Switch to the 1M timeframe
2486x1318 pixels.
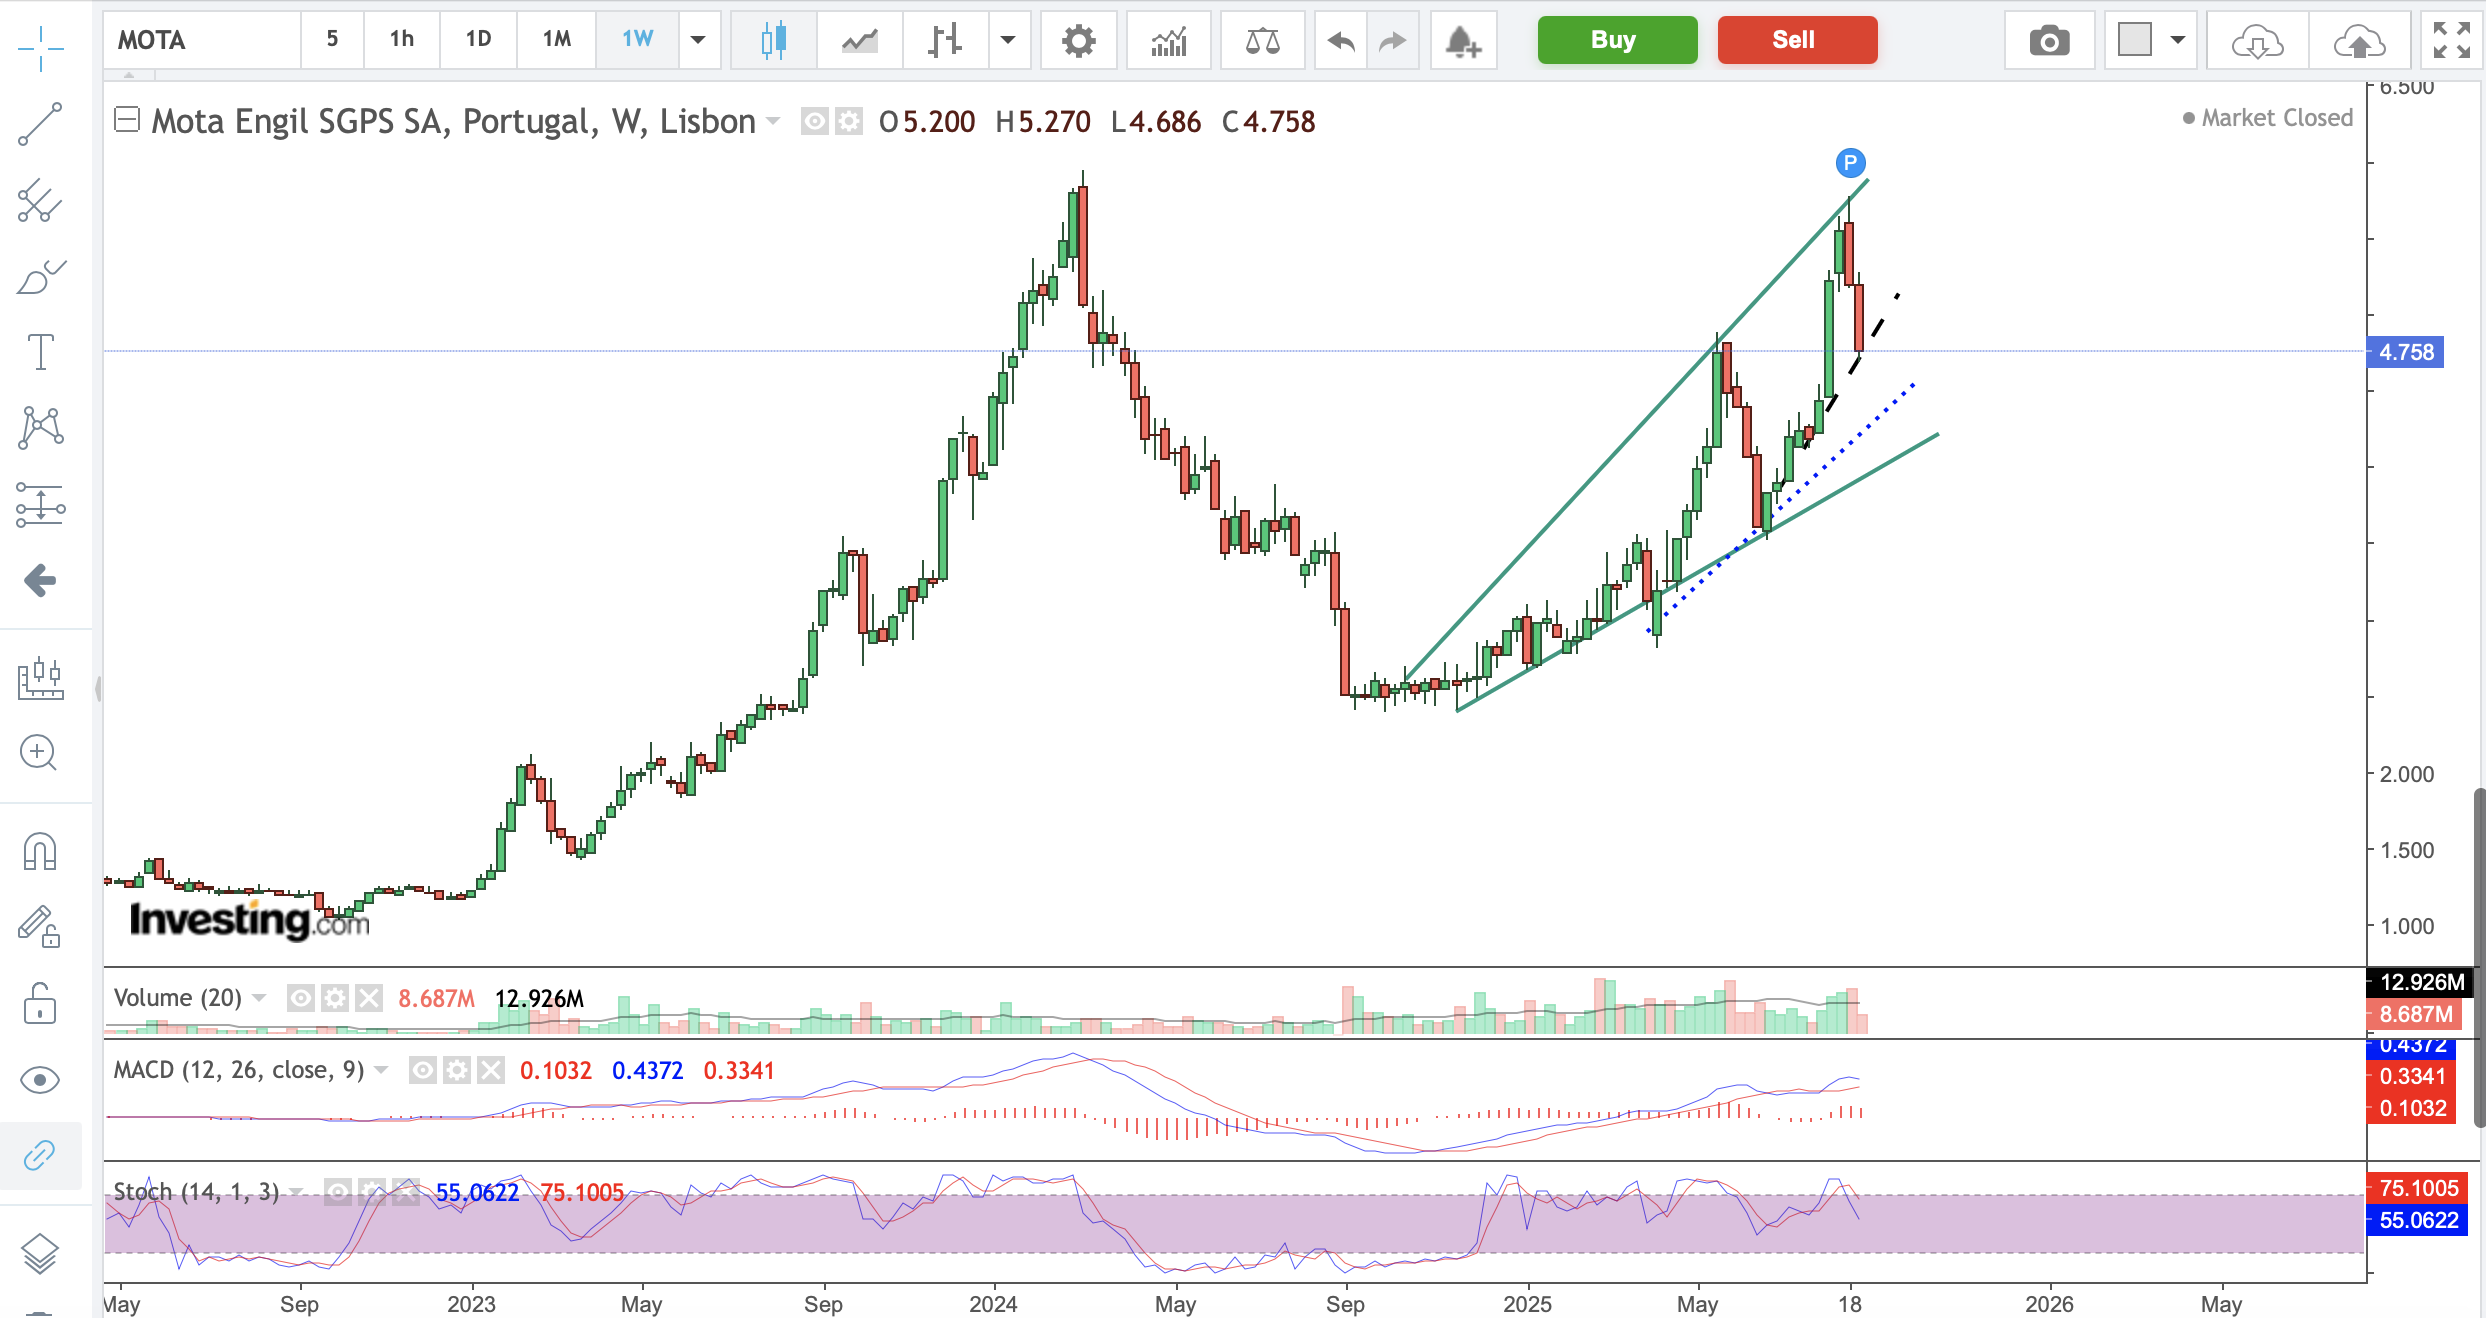point(556,40)
